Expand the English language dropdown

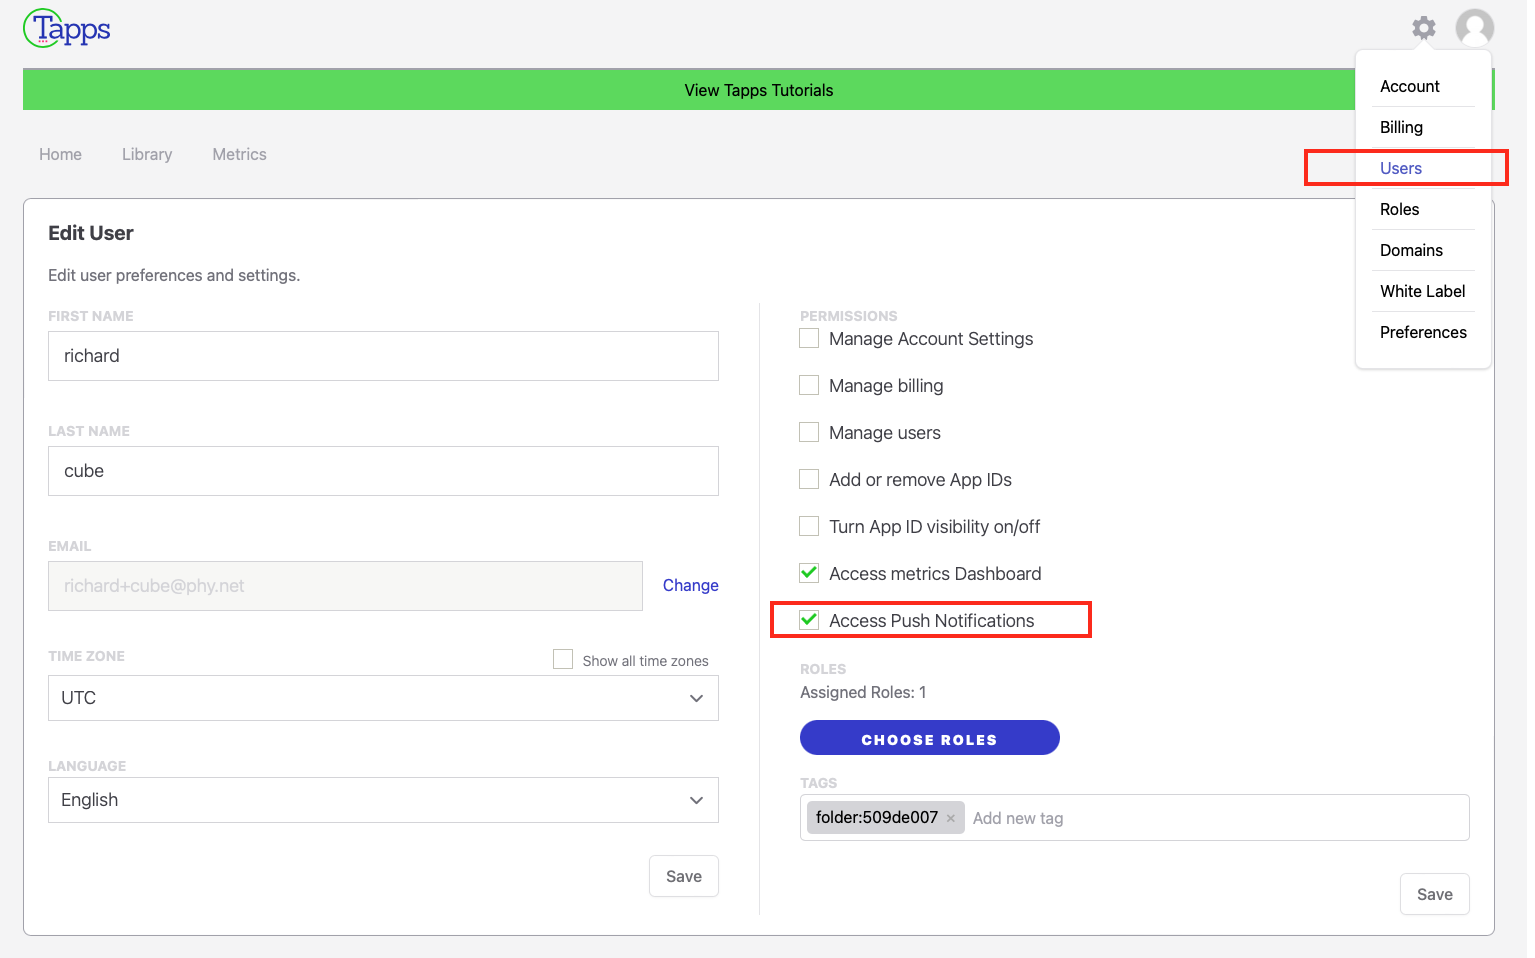pyautogui.click(x=383, y=800)
